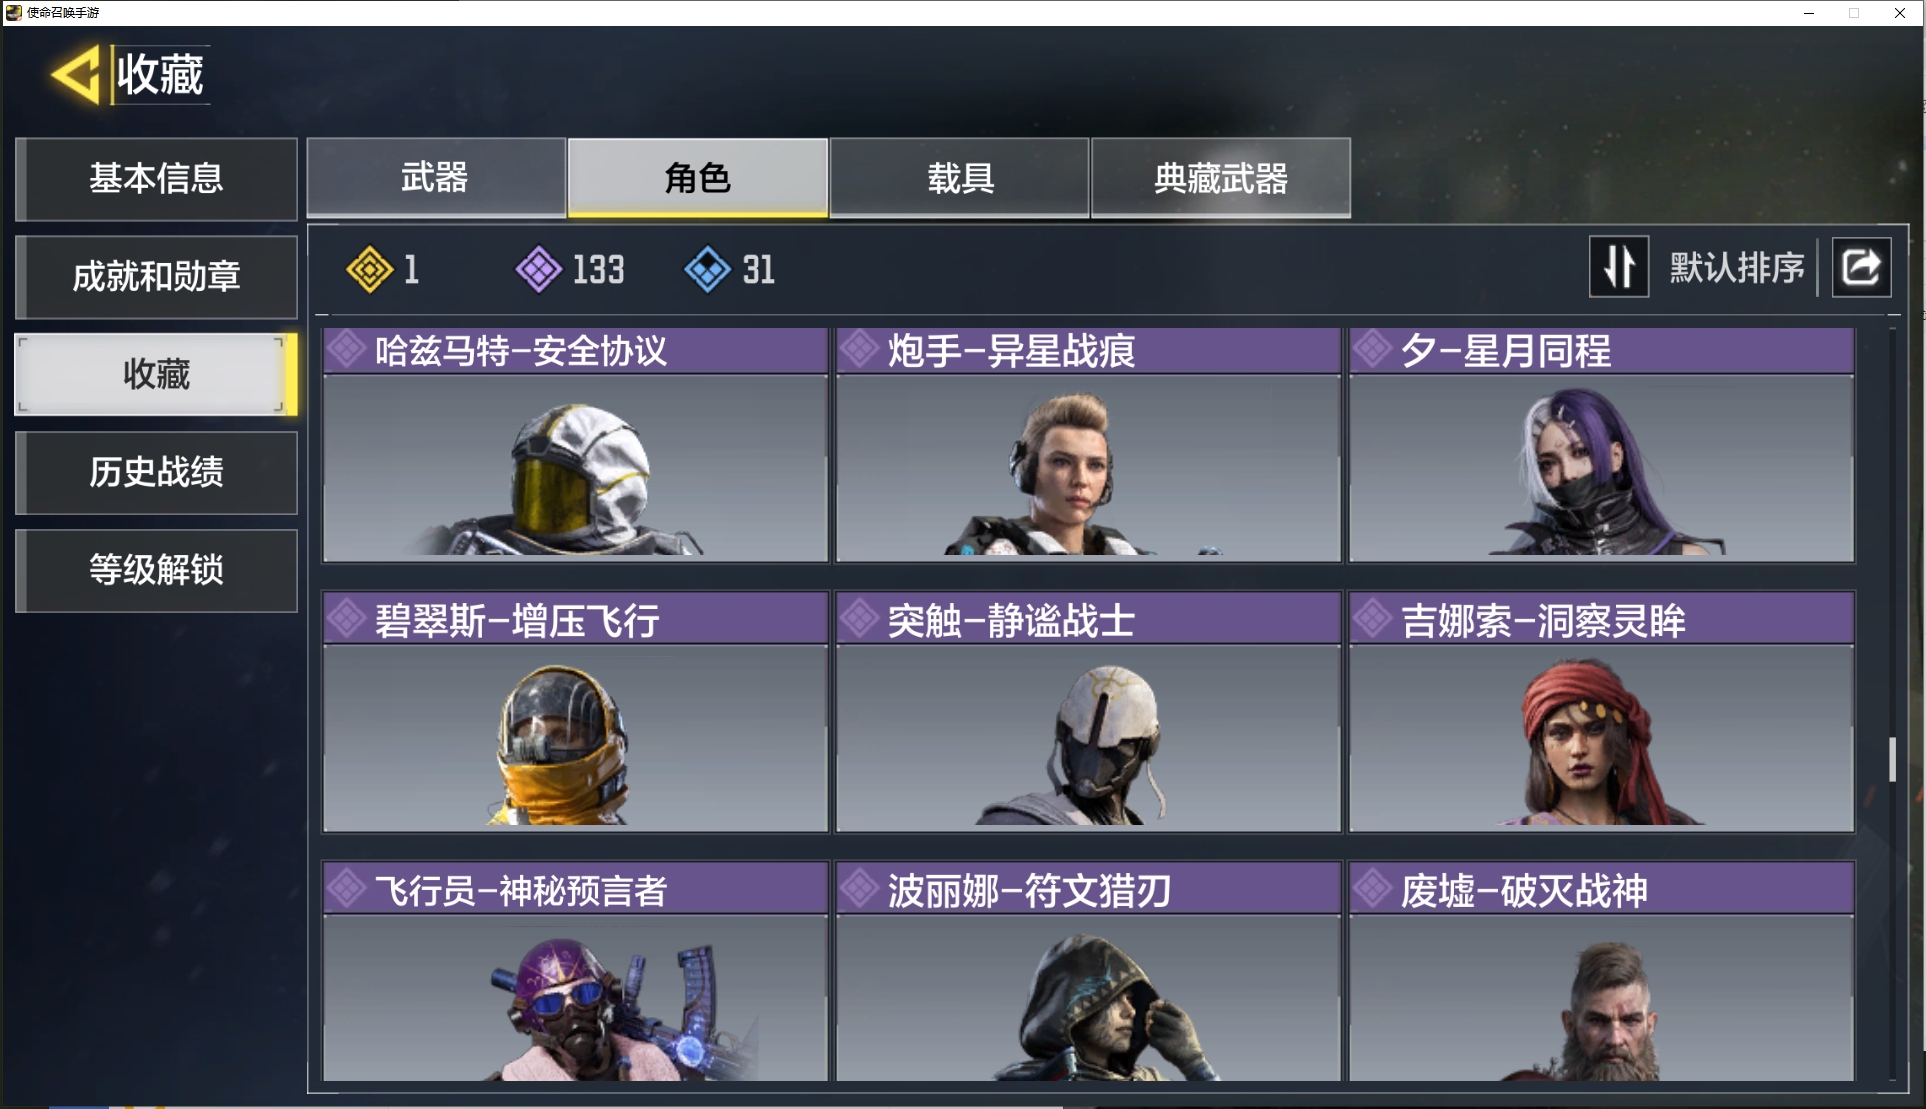Open the 典藏武器 tab
1926x1109 pixels.
click(1221, 177)
